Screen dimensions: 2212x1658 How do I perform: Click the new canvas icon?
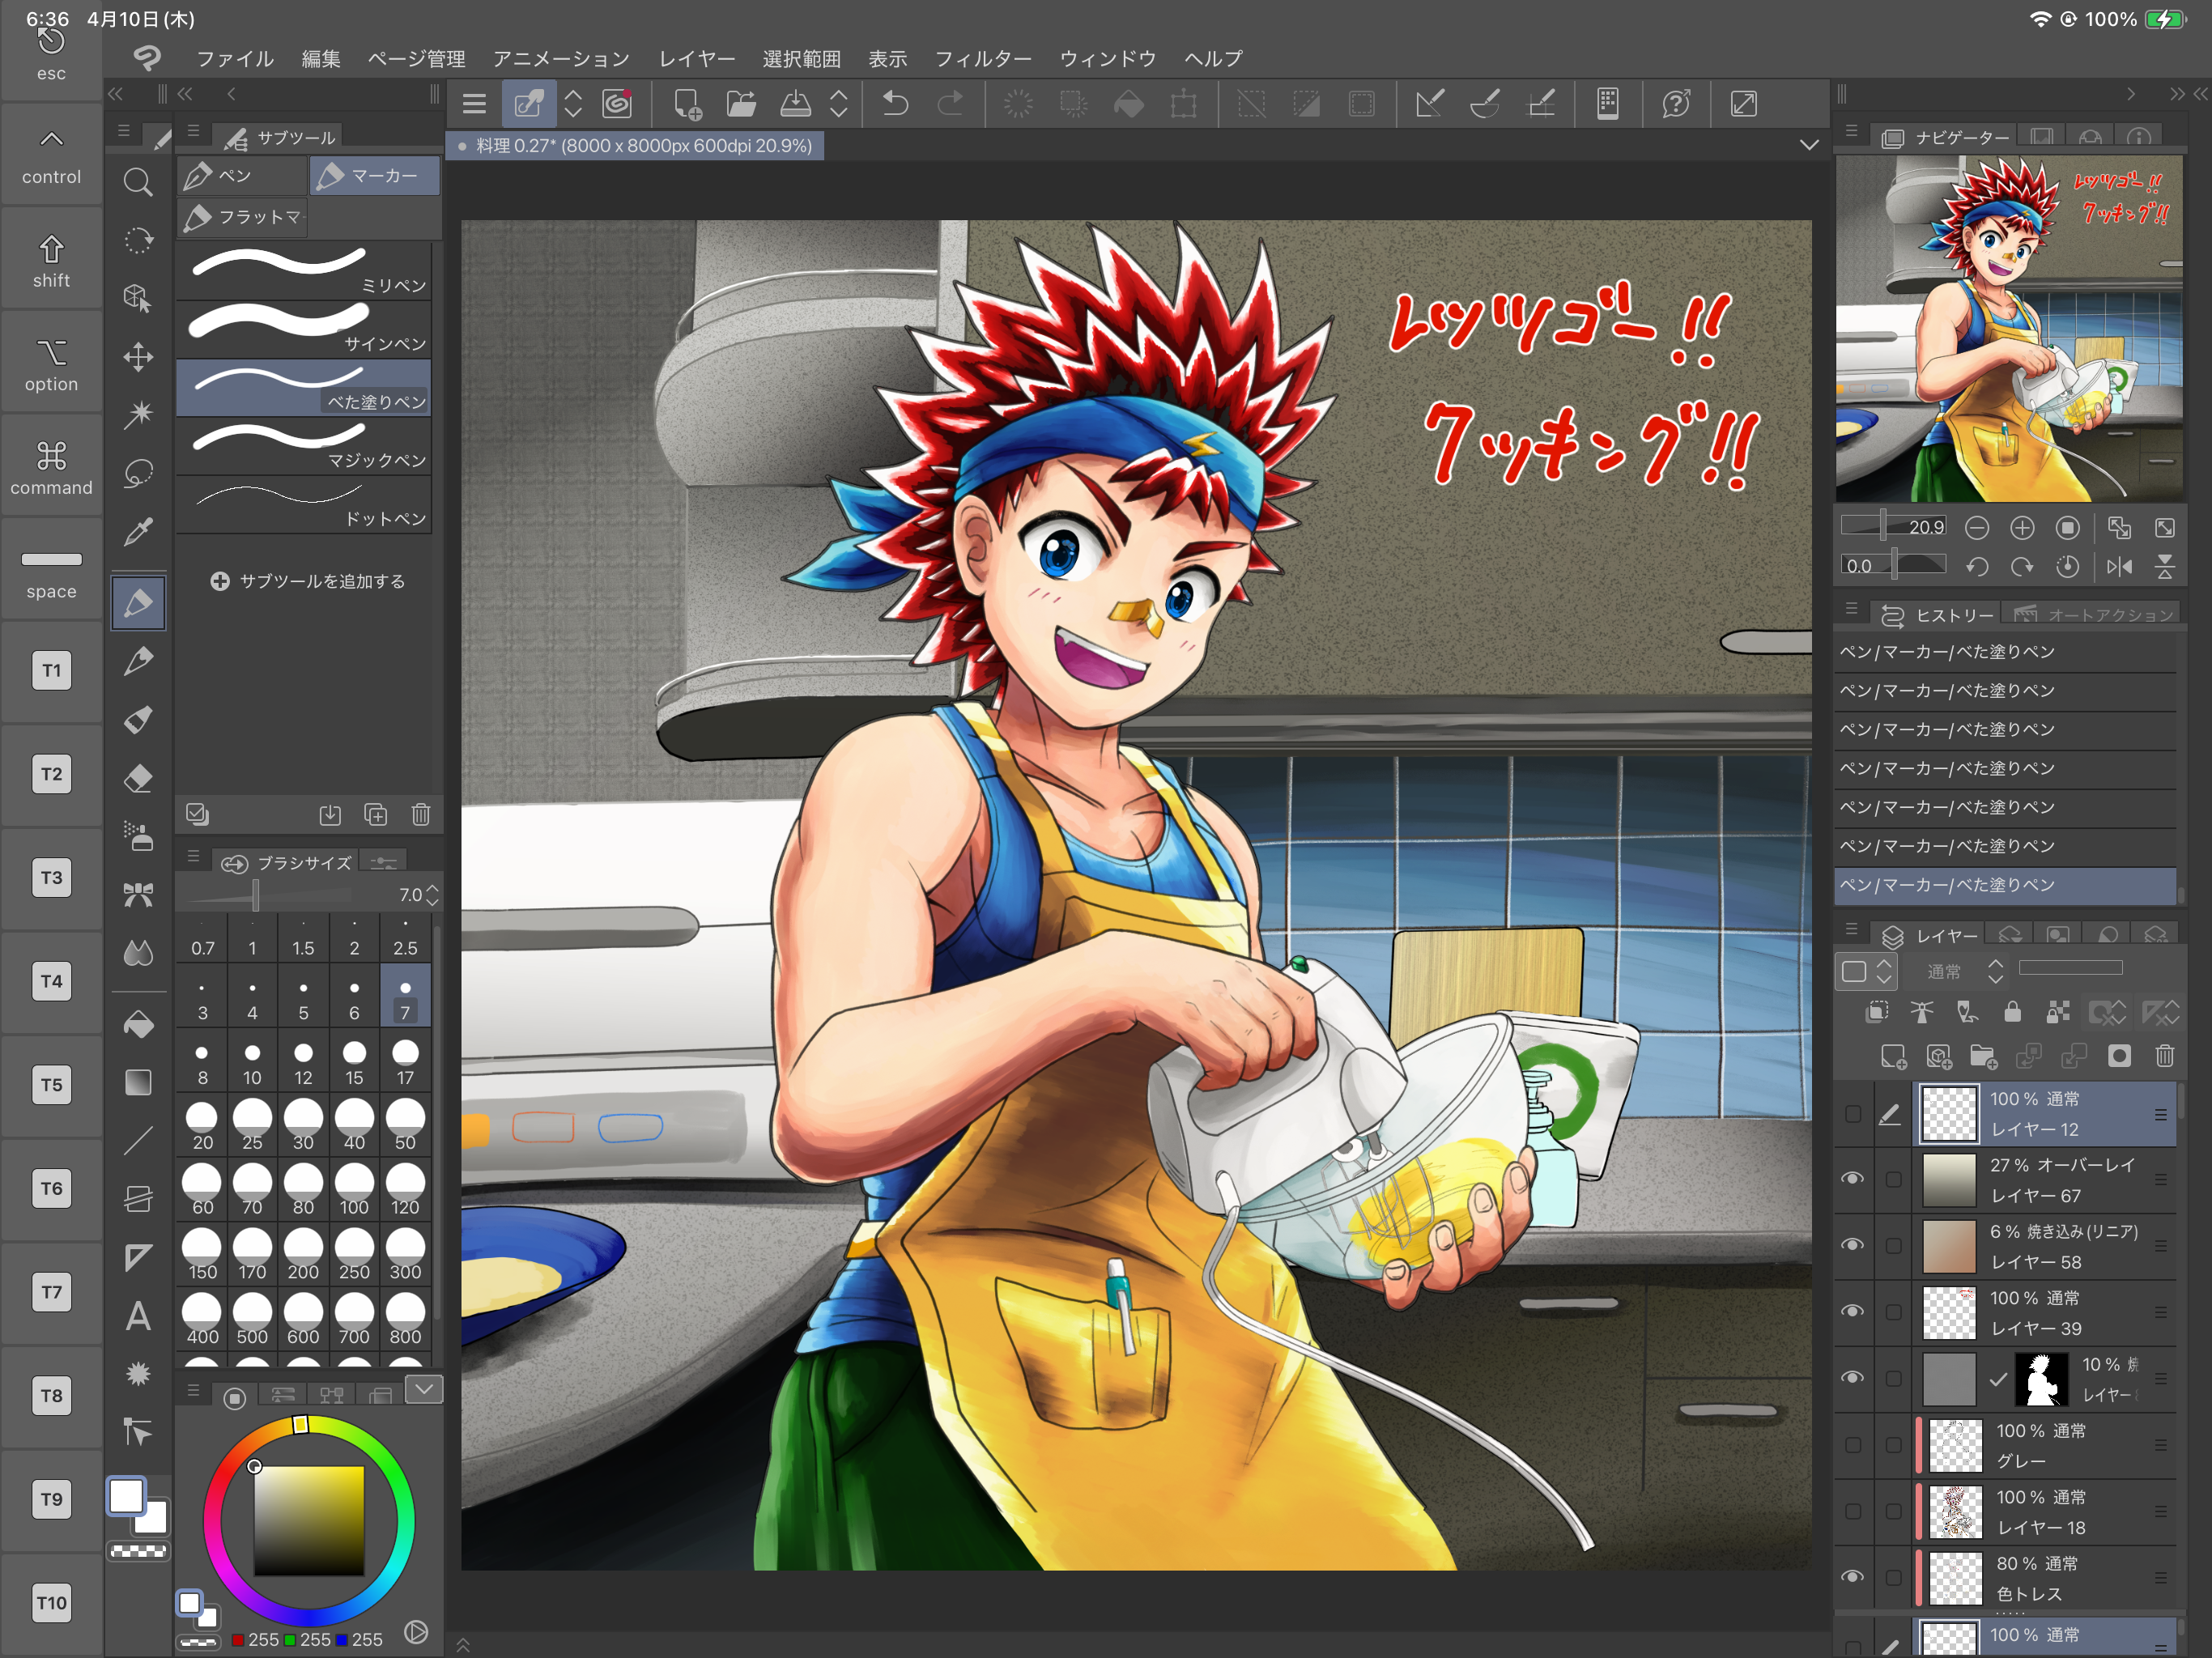[687, 103]
